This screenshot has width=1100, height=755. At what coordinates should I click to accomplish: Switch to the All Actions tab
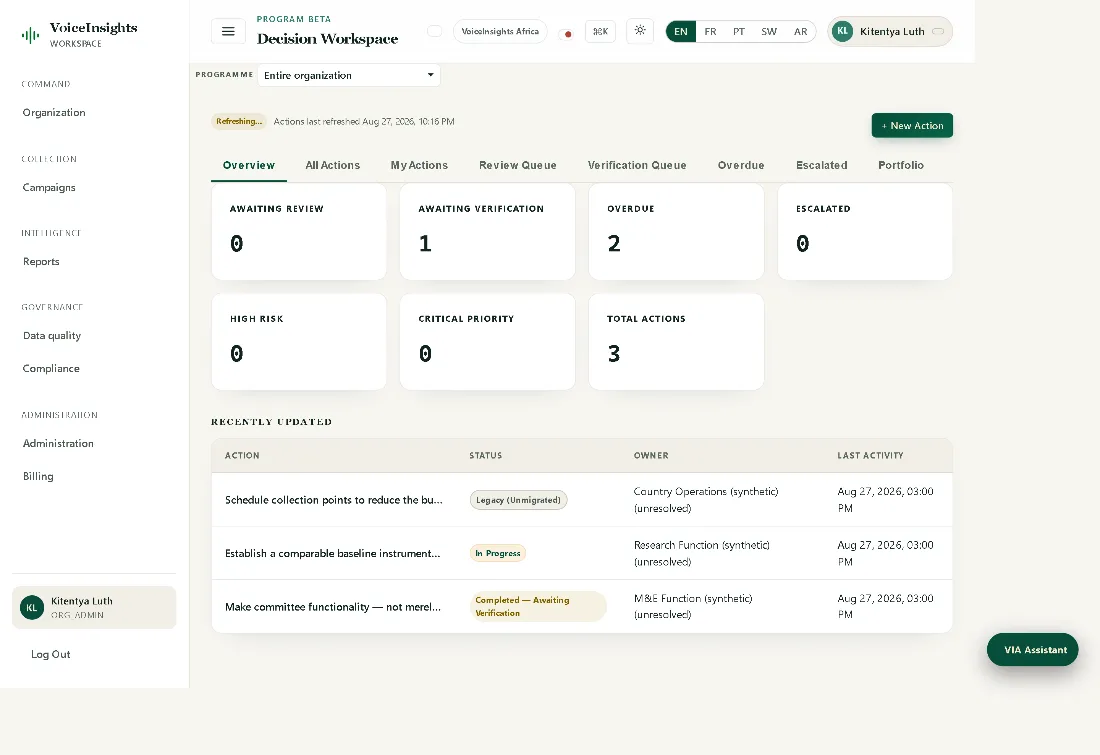[333, 165]
